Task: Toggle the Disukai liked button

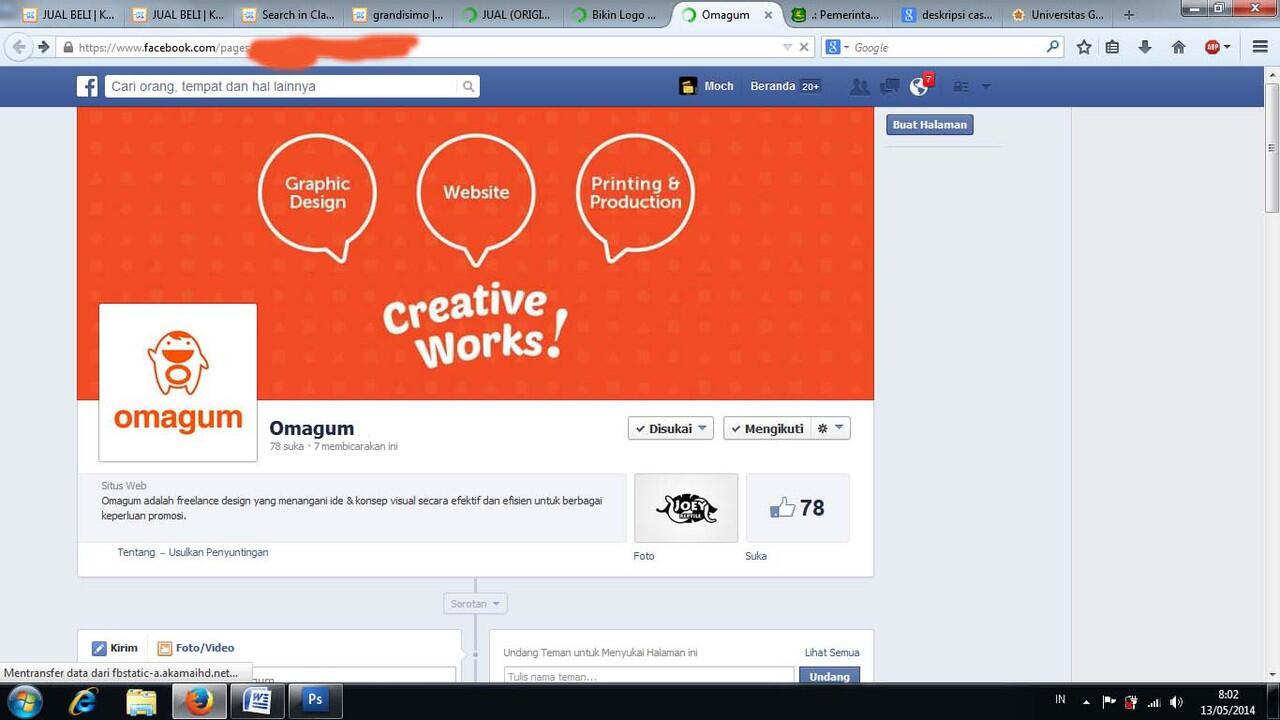Action: pos(670,428)
